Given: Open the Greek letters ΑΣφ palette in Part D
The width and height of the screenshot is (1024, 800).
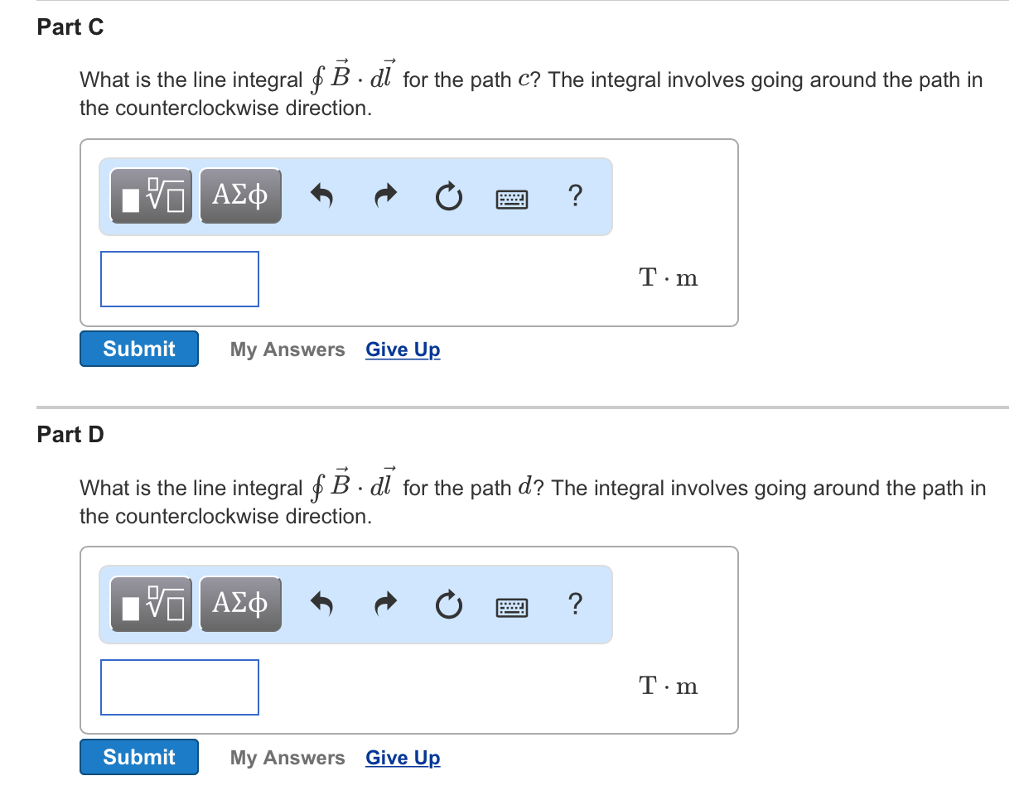Looking at the screenshot, I should tap(240, 603).
